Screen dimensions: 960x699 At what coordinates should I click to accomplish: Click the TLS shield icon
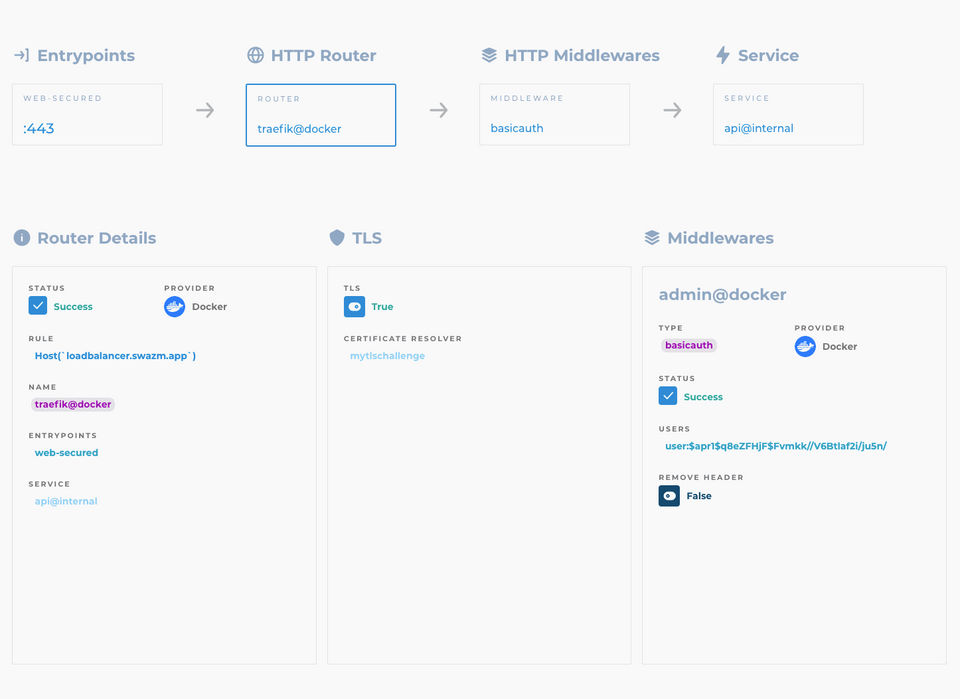337,238
